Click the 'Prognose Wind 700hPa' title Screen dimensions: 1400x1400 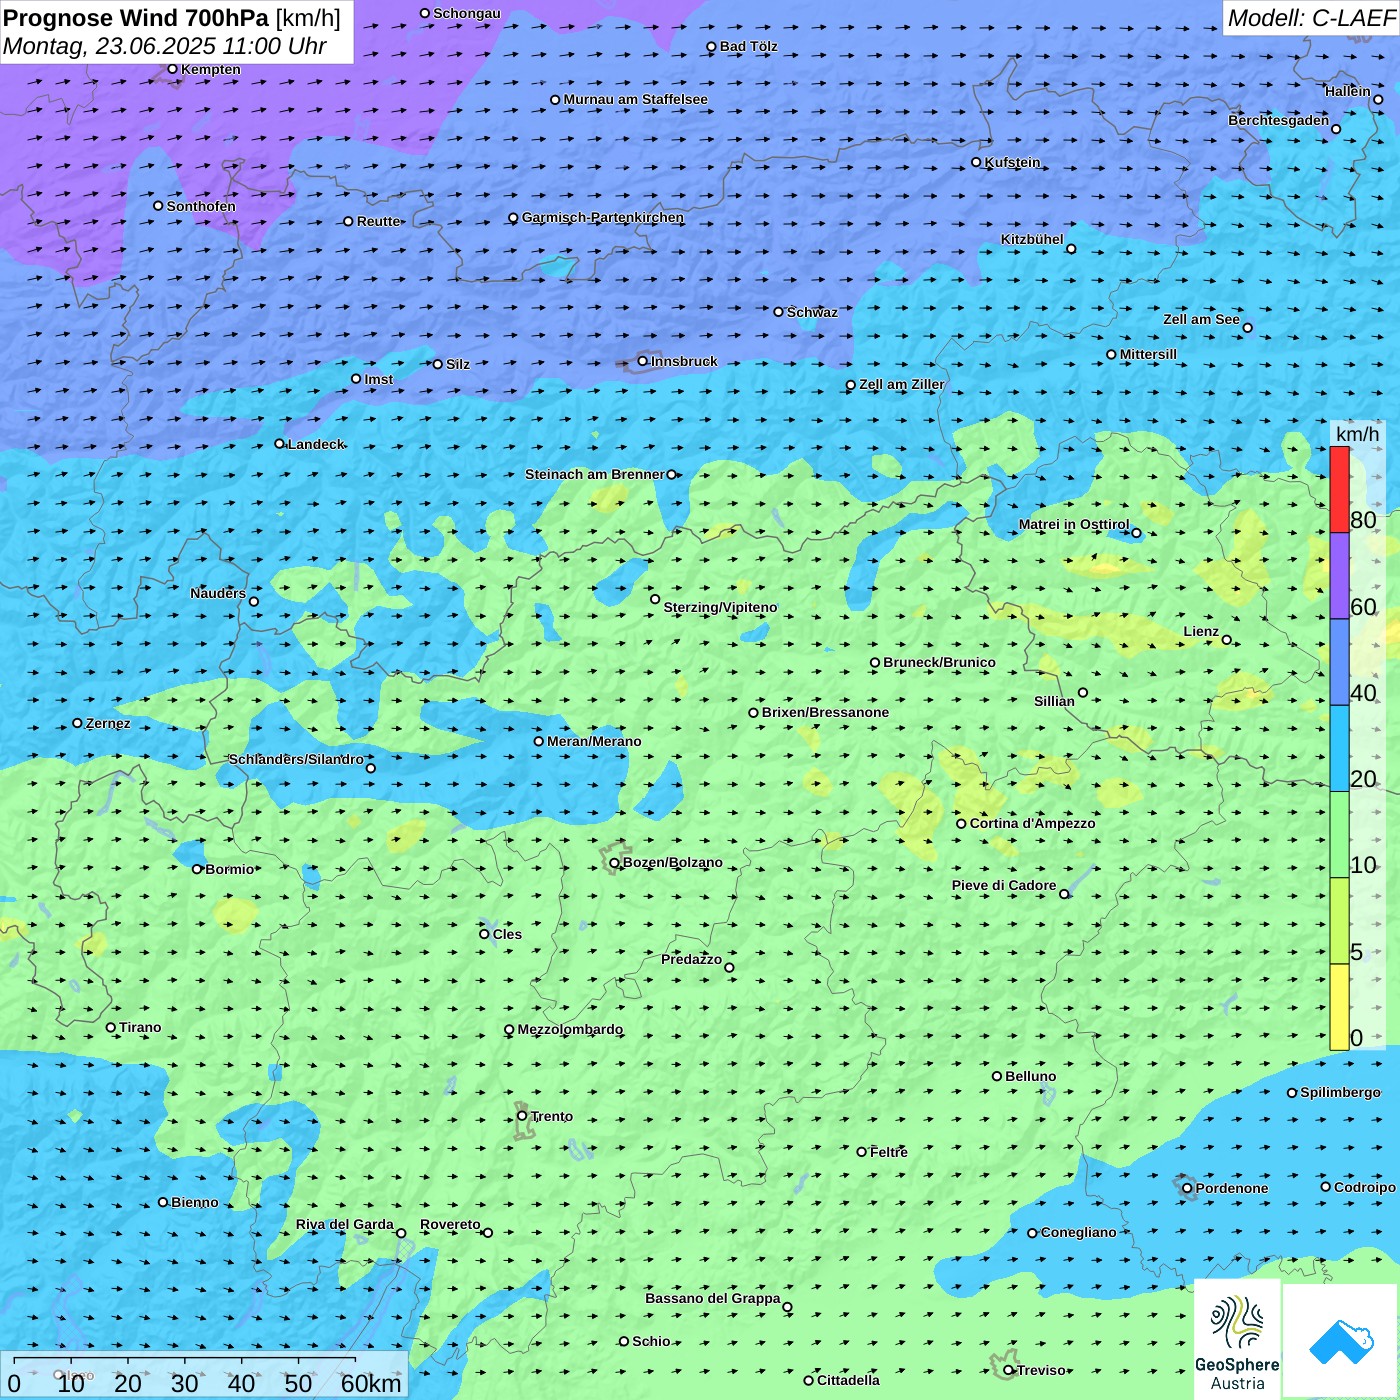point(136,18)
